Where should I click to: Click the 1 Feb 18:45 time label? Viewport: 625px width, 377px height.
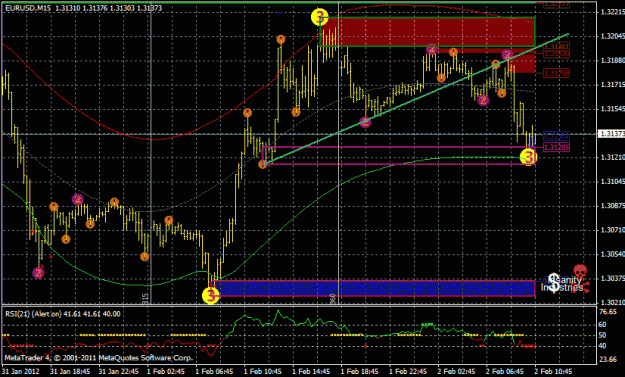tap(360, 371)
